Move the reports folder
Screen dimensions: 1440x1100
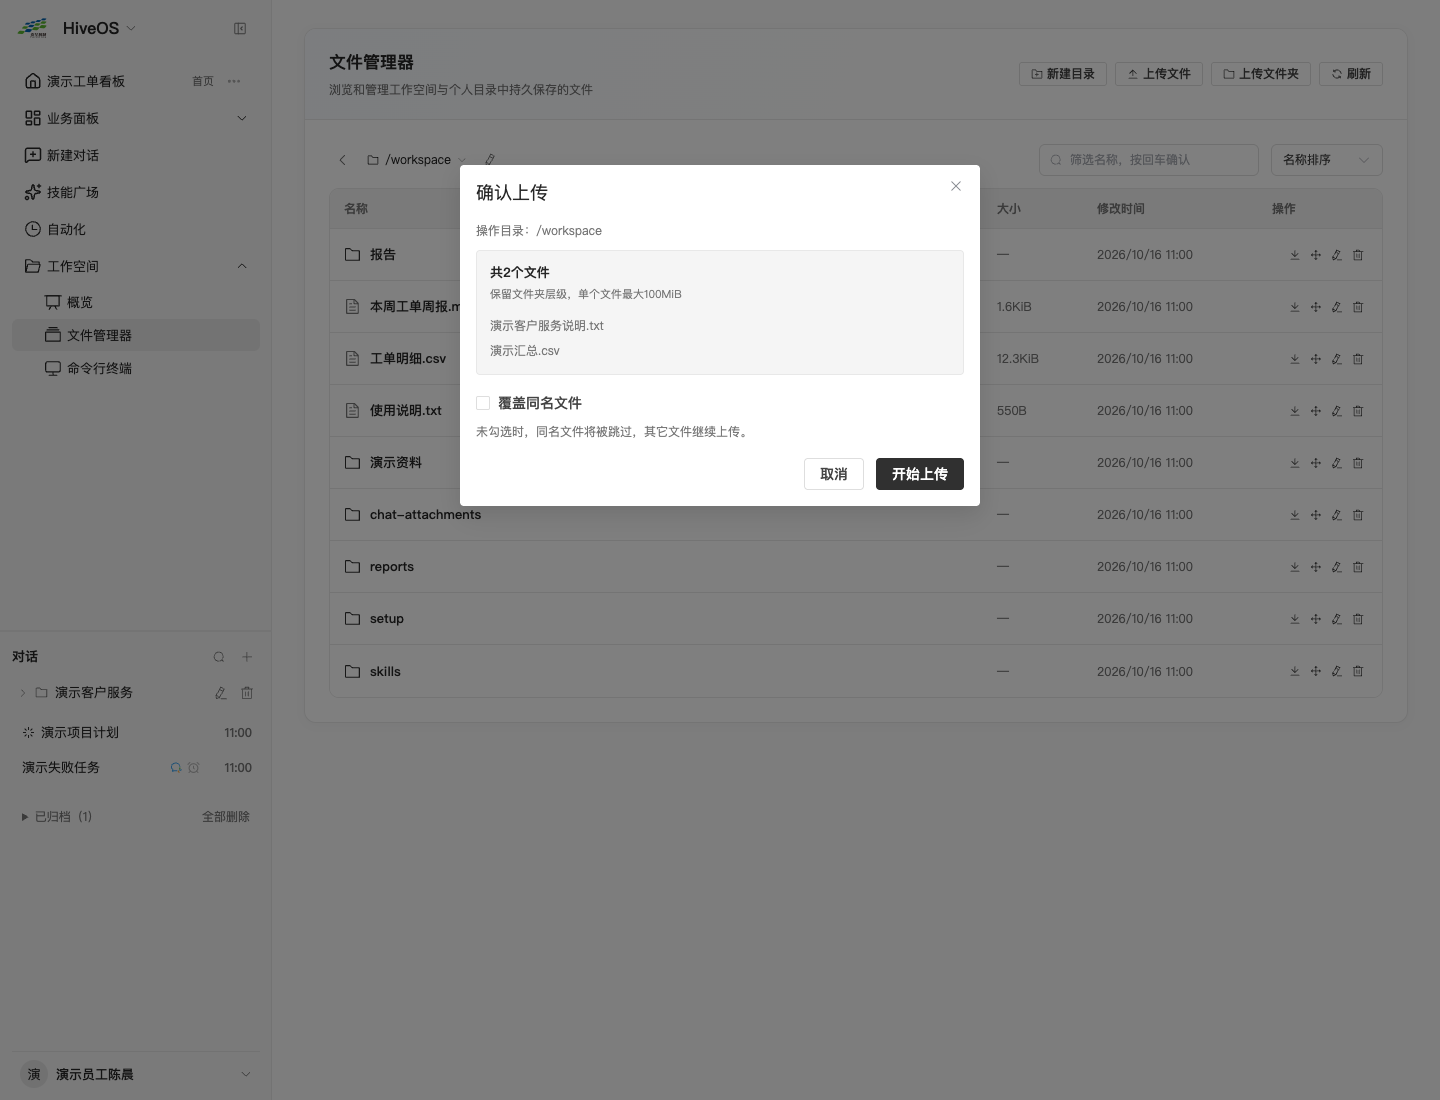[x=1316, y=567]
